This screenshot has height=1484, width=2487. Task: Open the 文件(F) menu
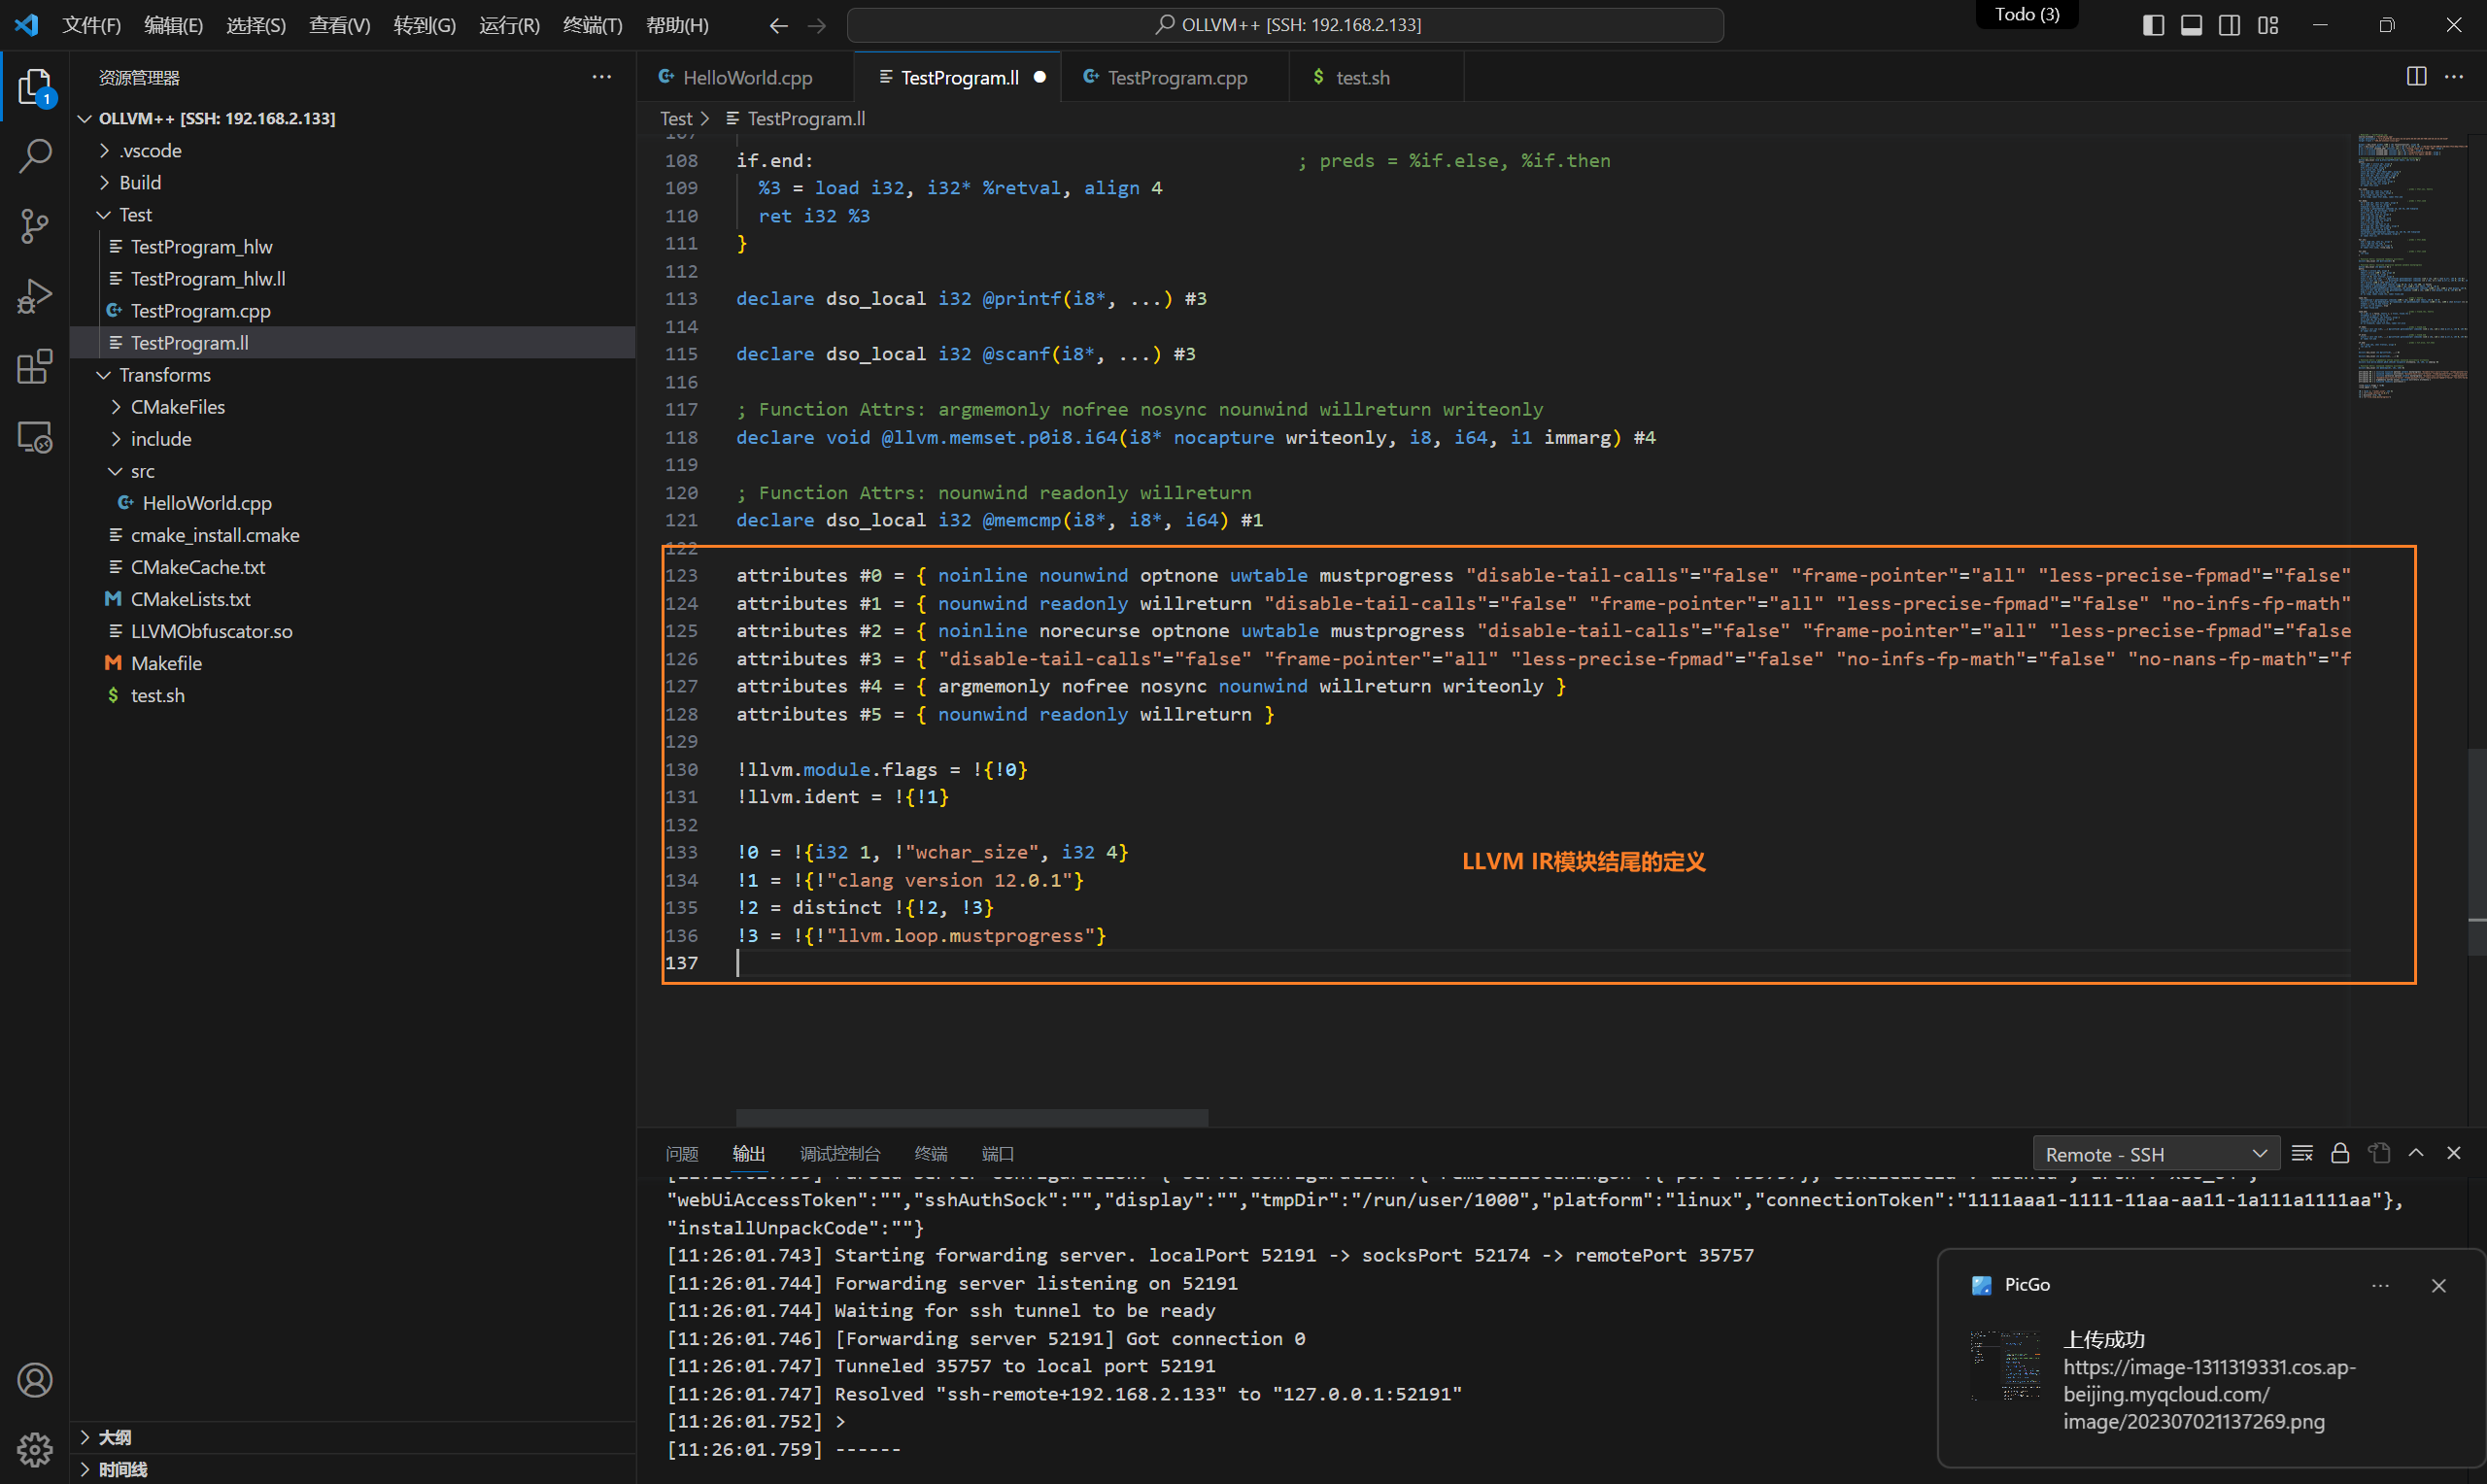(92, 25)
